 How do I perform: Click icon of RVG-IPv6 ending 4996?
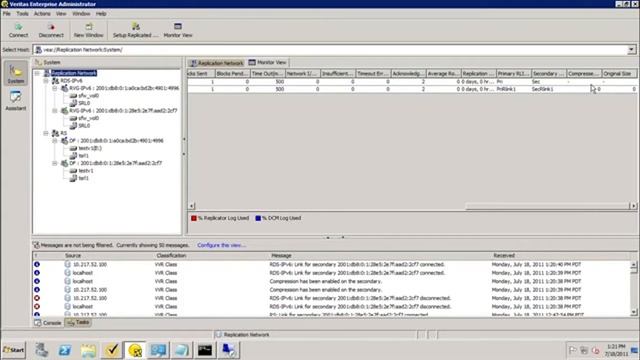coord(64,88)
